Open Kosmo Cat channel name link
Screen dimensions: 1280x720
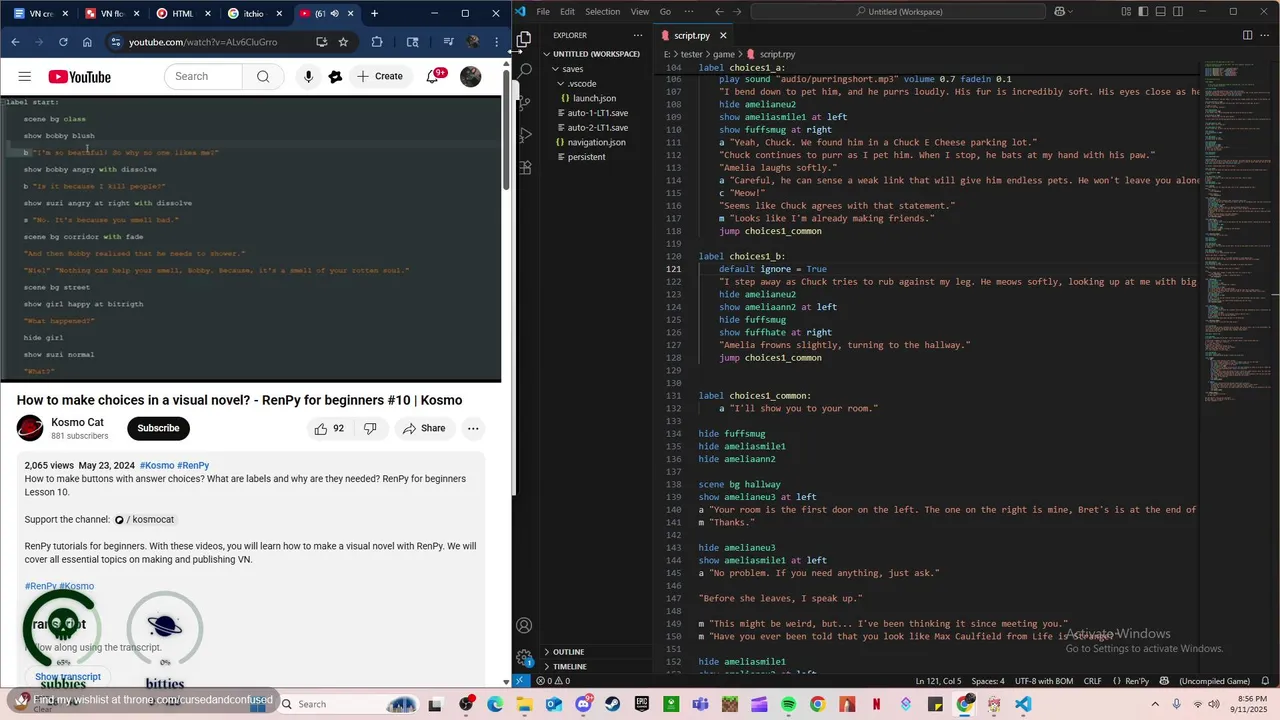[77, 422]
